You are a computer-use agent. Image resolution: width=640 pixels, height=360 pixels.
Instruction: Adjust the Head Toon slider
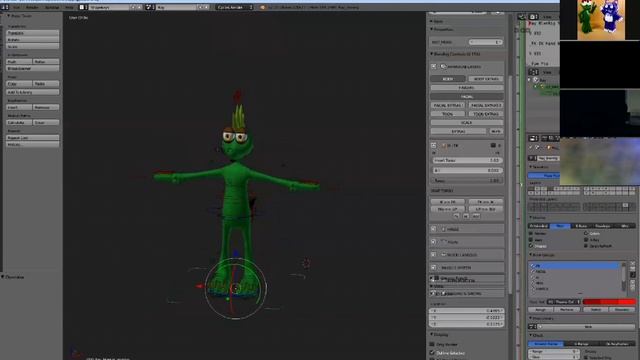[x=467, y=160]
